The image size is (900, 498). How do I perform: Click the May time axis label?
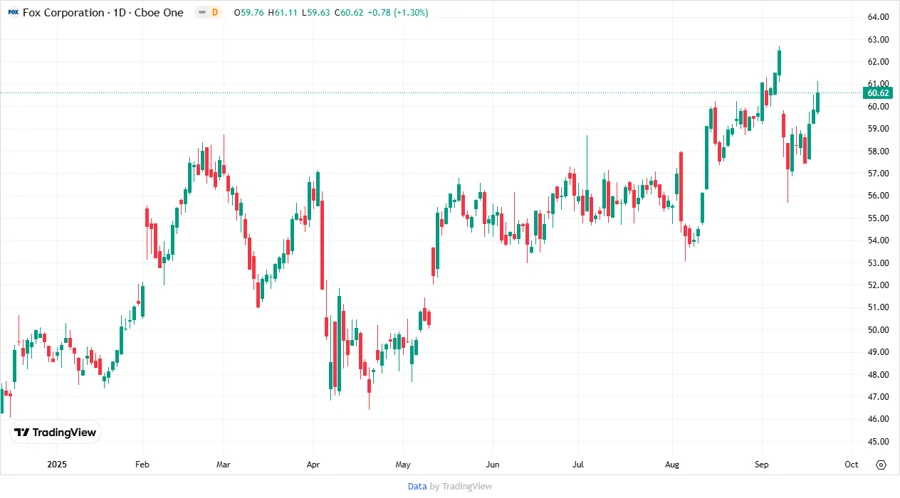point(403,464)
